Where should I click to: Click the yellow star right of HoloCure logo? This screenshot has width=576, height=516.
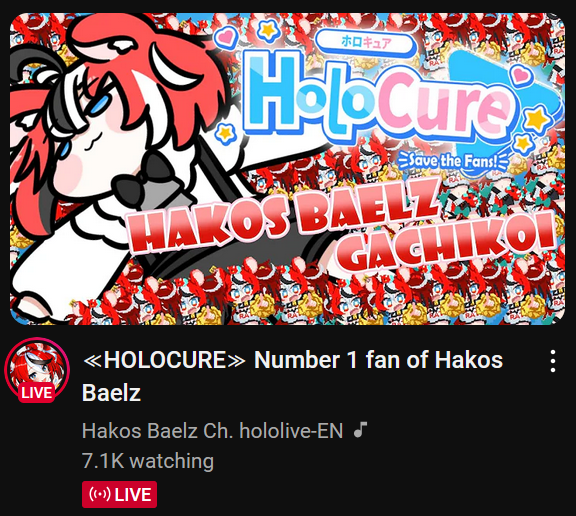coord(537,120)
